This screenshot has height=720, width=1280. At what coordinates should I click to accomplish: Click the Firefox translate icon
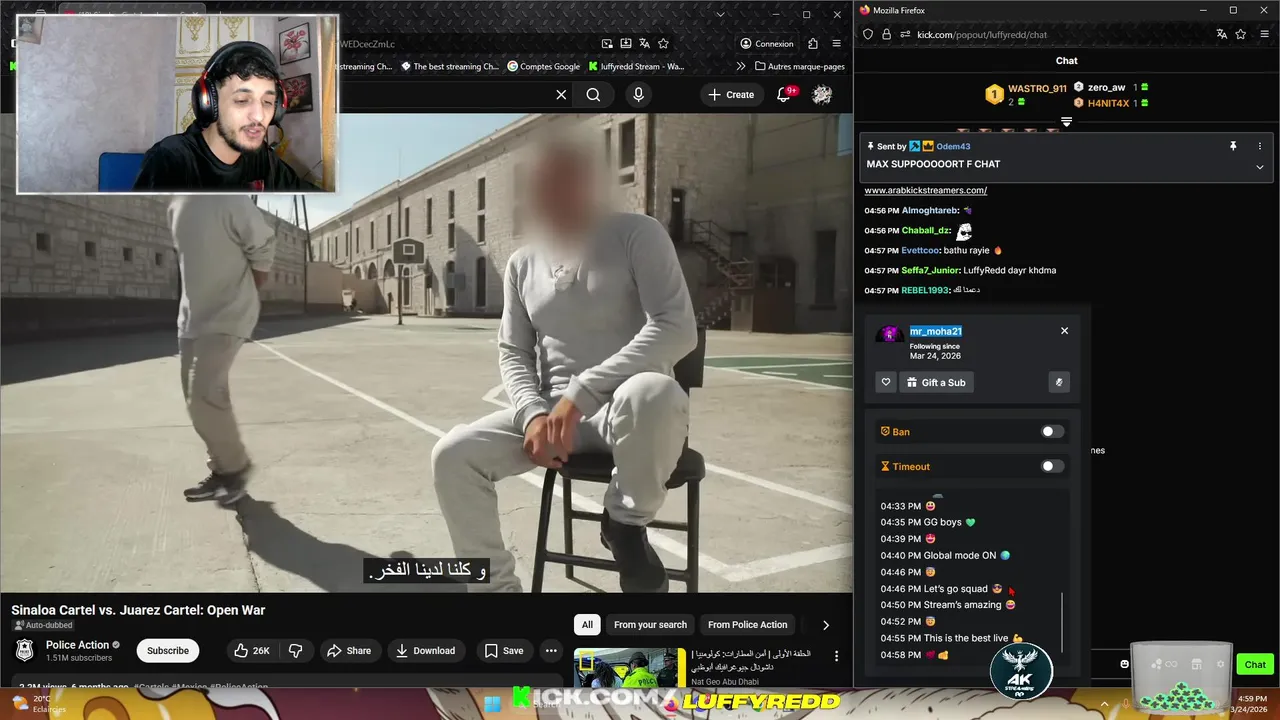1222,34
